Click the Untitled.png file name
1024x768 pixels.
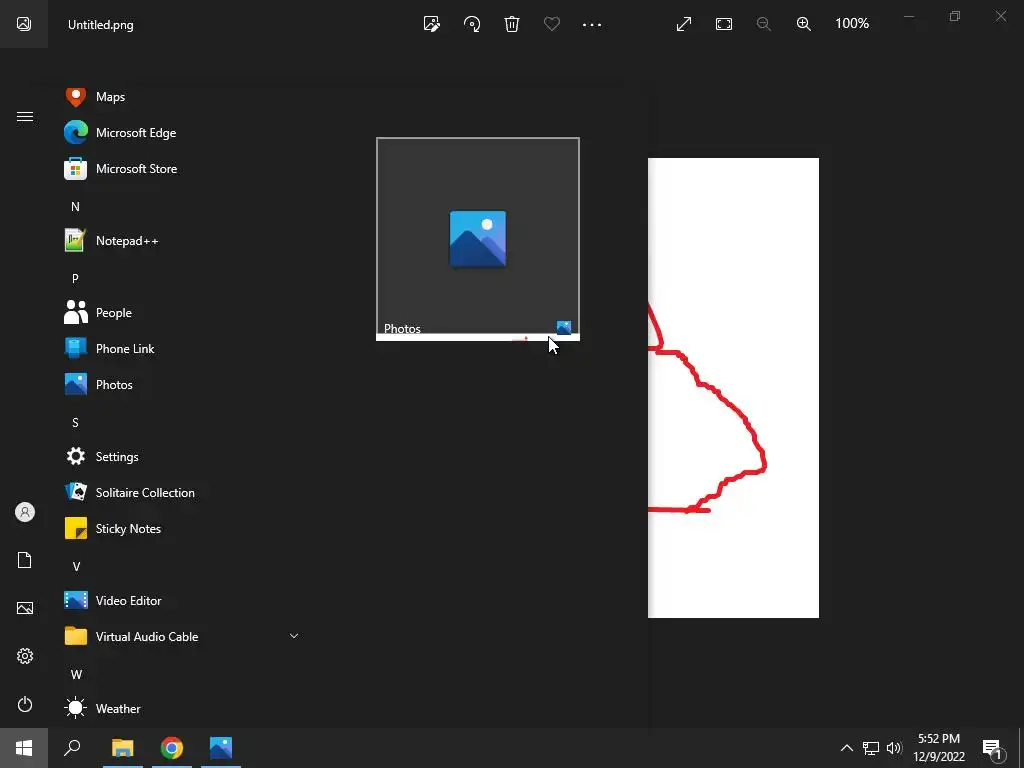coord(101,25)
